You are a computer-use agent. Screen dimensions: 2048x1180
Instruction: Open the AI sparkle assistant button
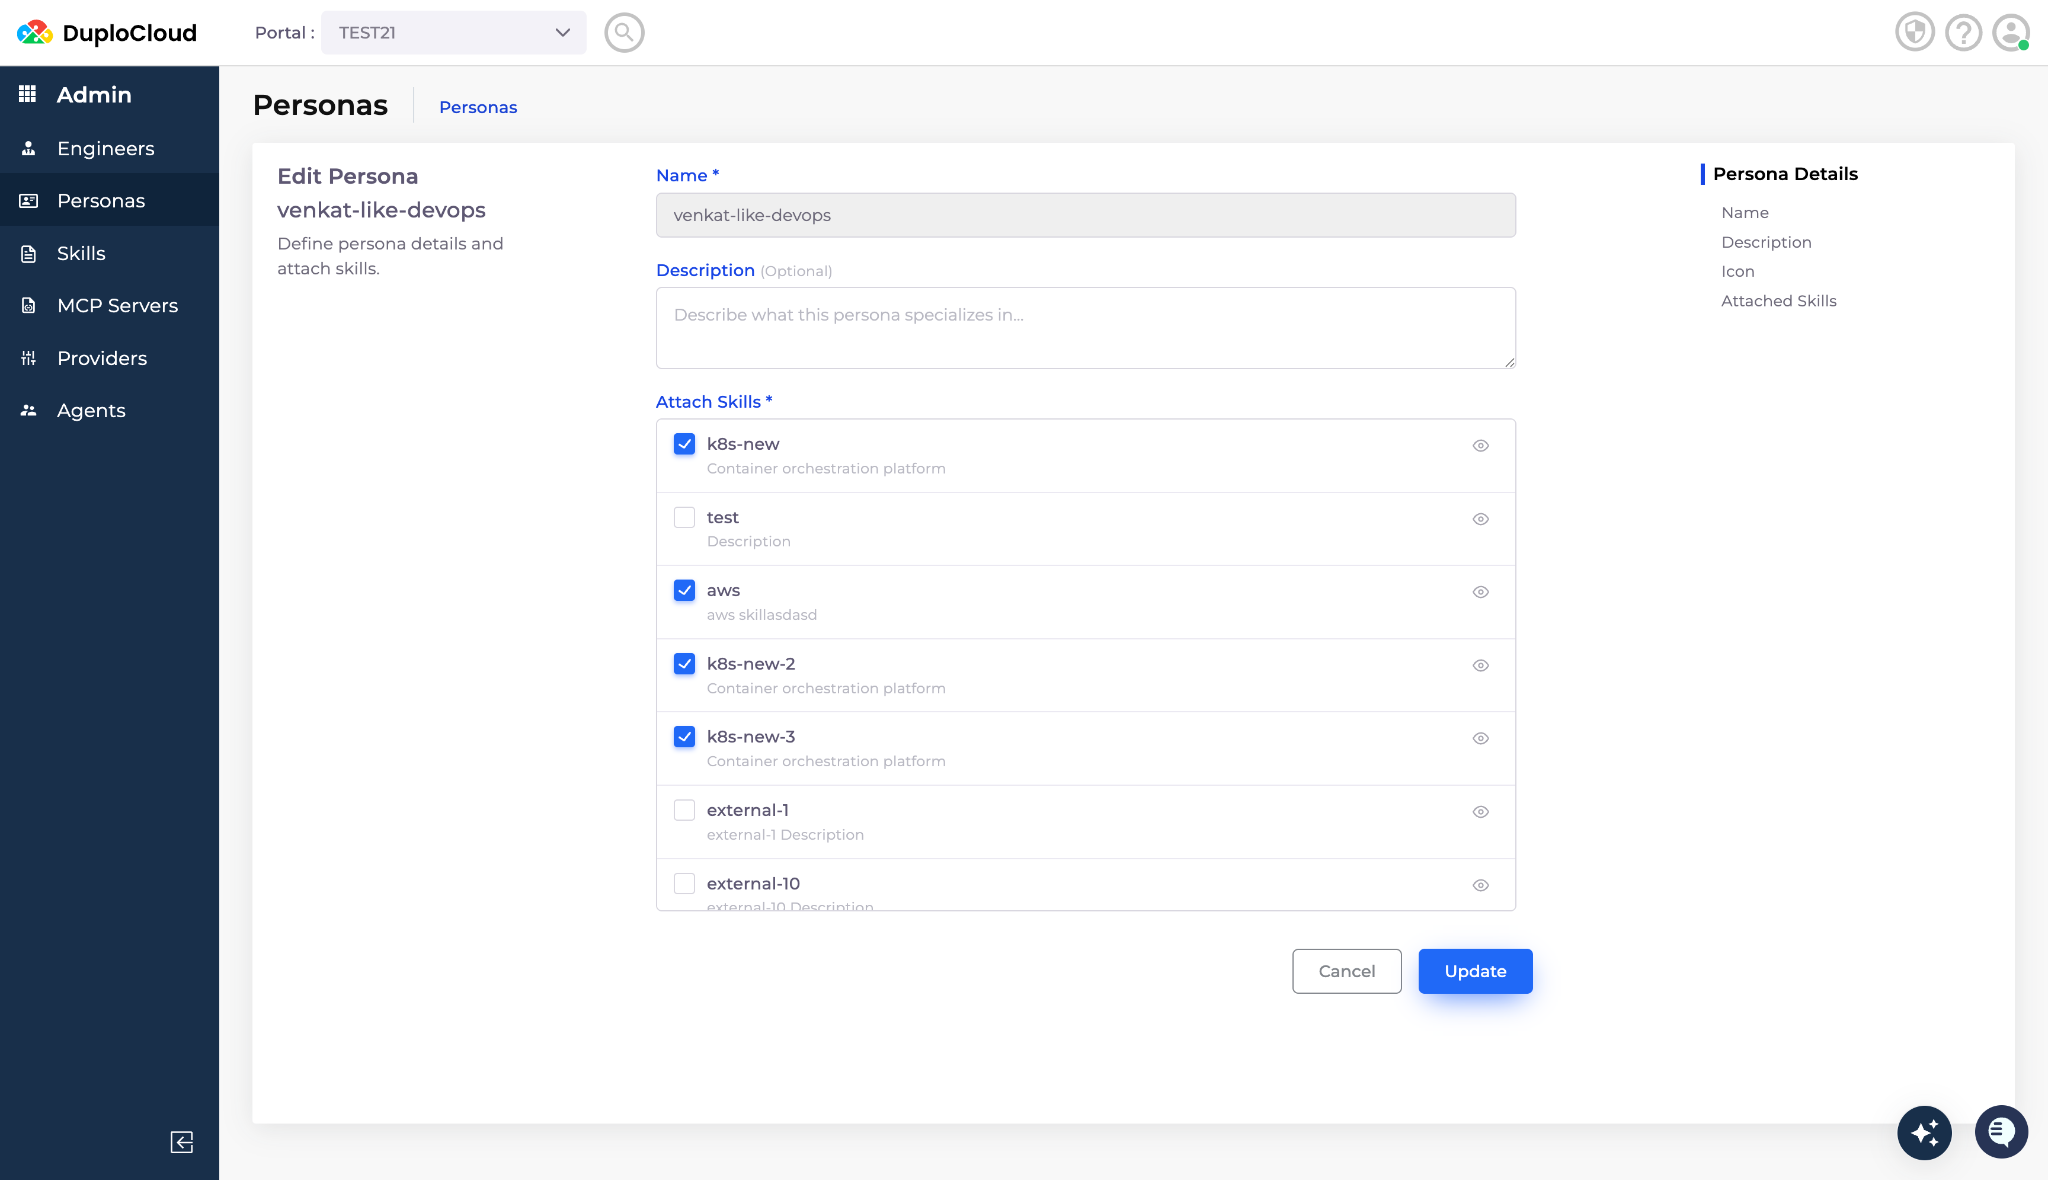tap(1924, 1133)
